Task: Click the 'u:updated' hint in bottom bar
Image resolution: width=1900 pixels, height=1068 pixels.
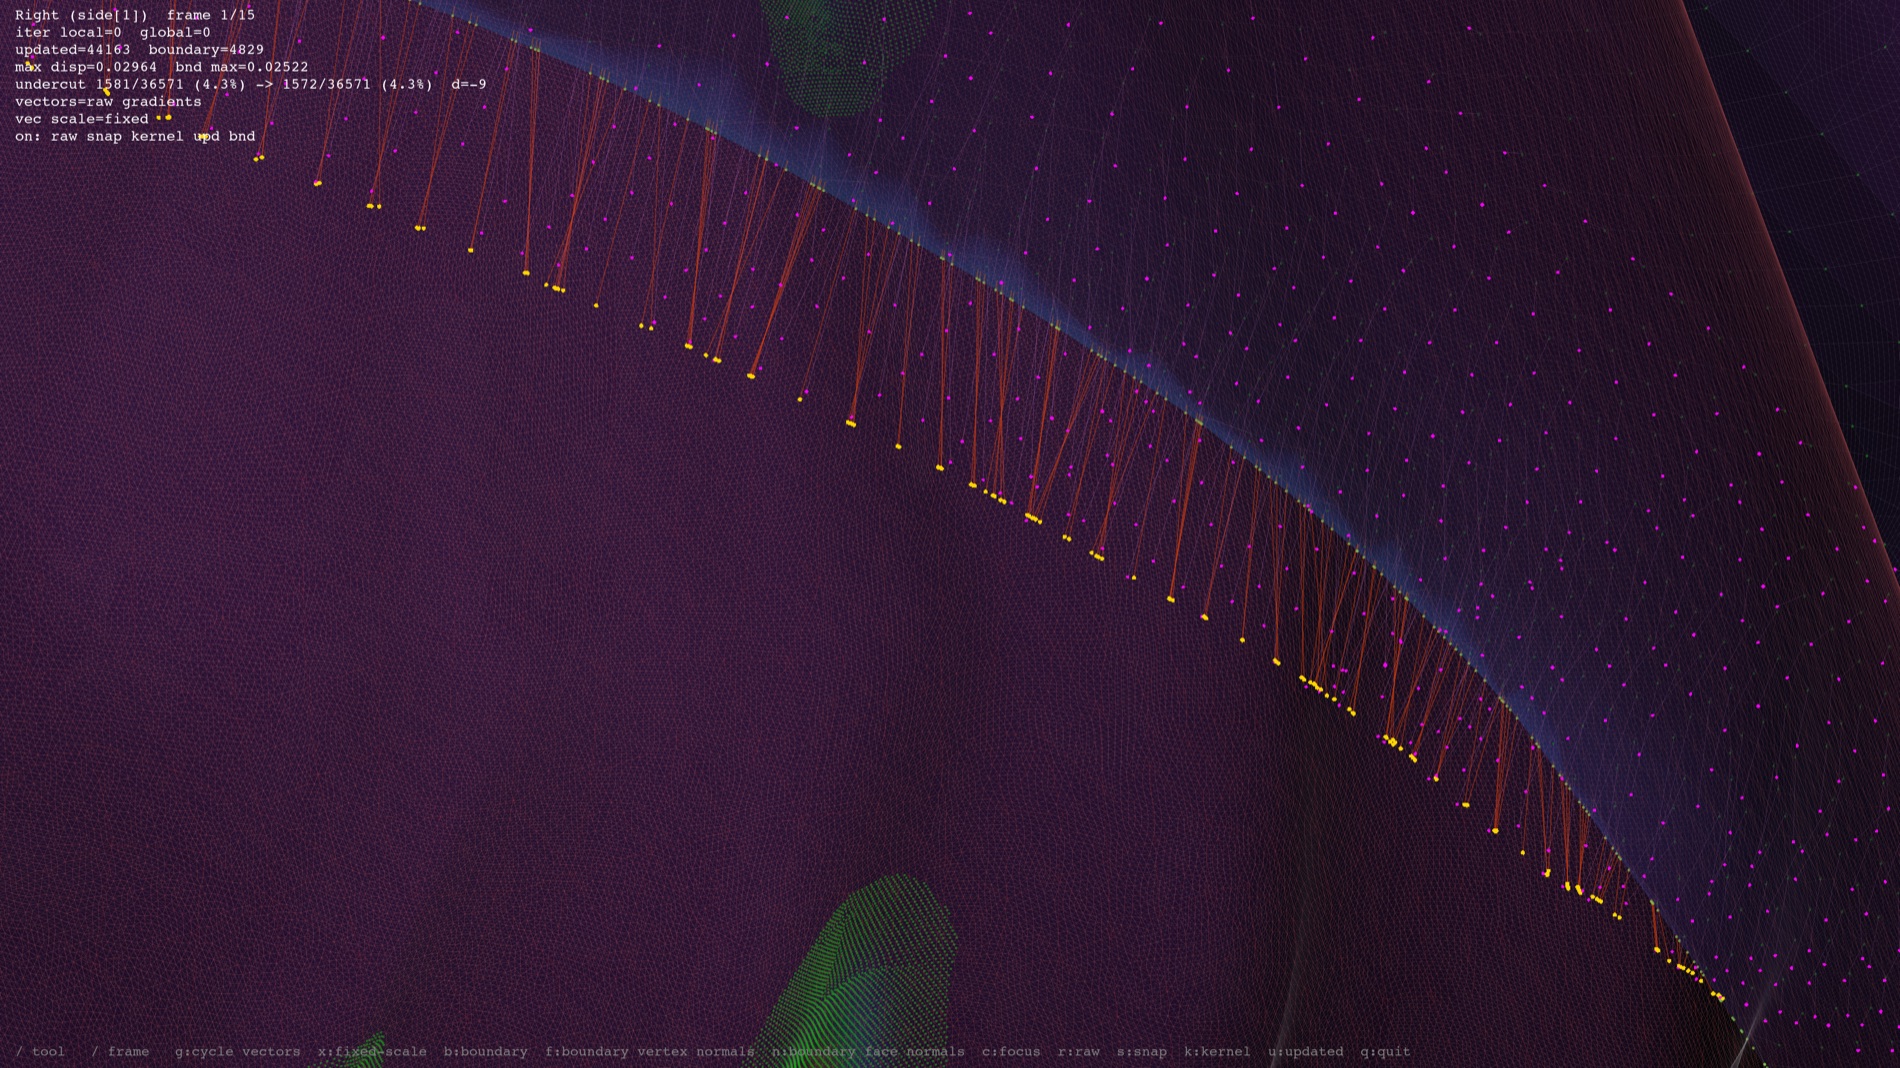Action: click(1305, 1051)
